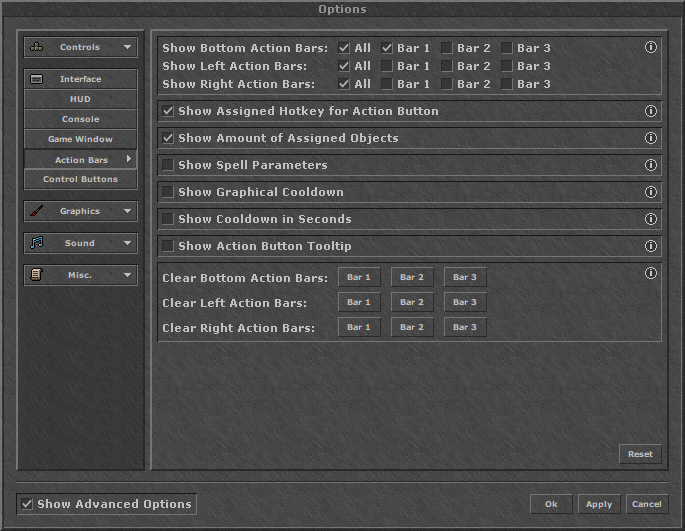Screen dimensions: 685x531
Task: Select the Interface category
Action: point(80,79)
